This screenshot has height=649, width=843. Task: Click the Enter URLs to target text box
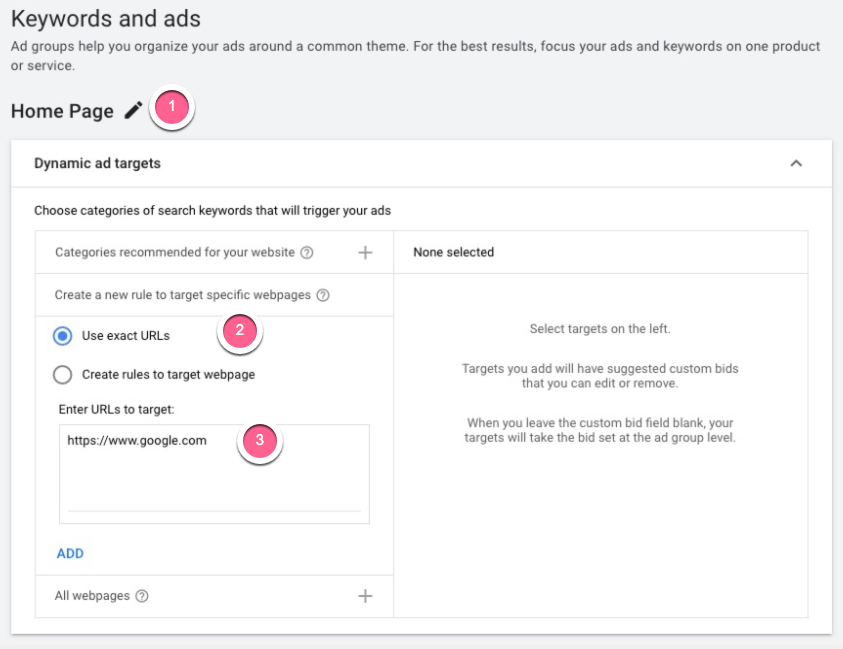(213, 470)
